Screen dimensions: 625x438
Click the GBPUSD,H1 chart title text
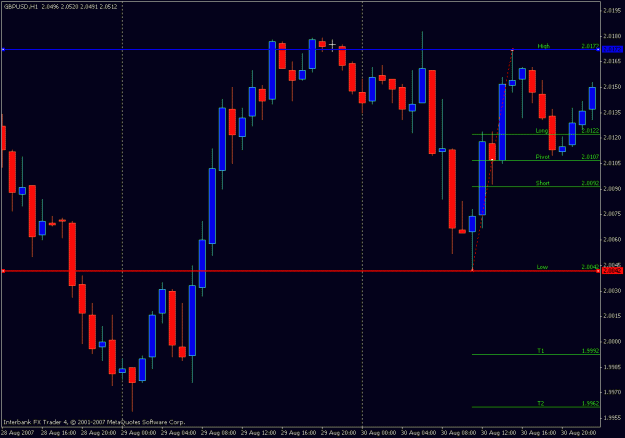pos(20,6)
